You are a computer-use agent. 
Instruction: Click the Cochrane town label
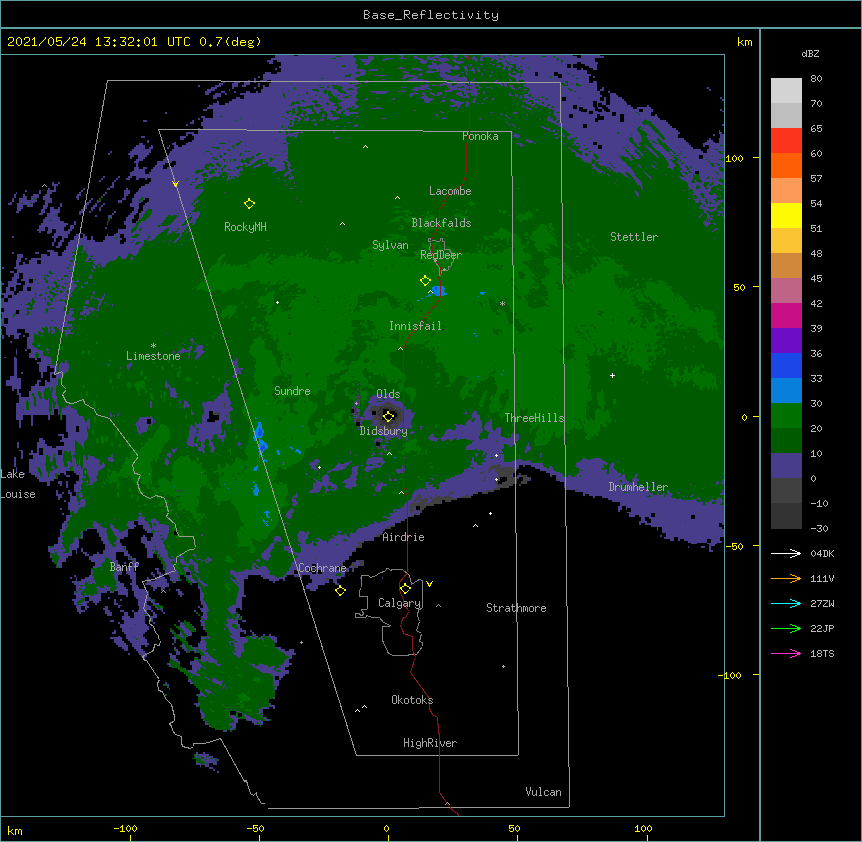tap(322, 568)
